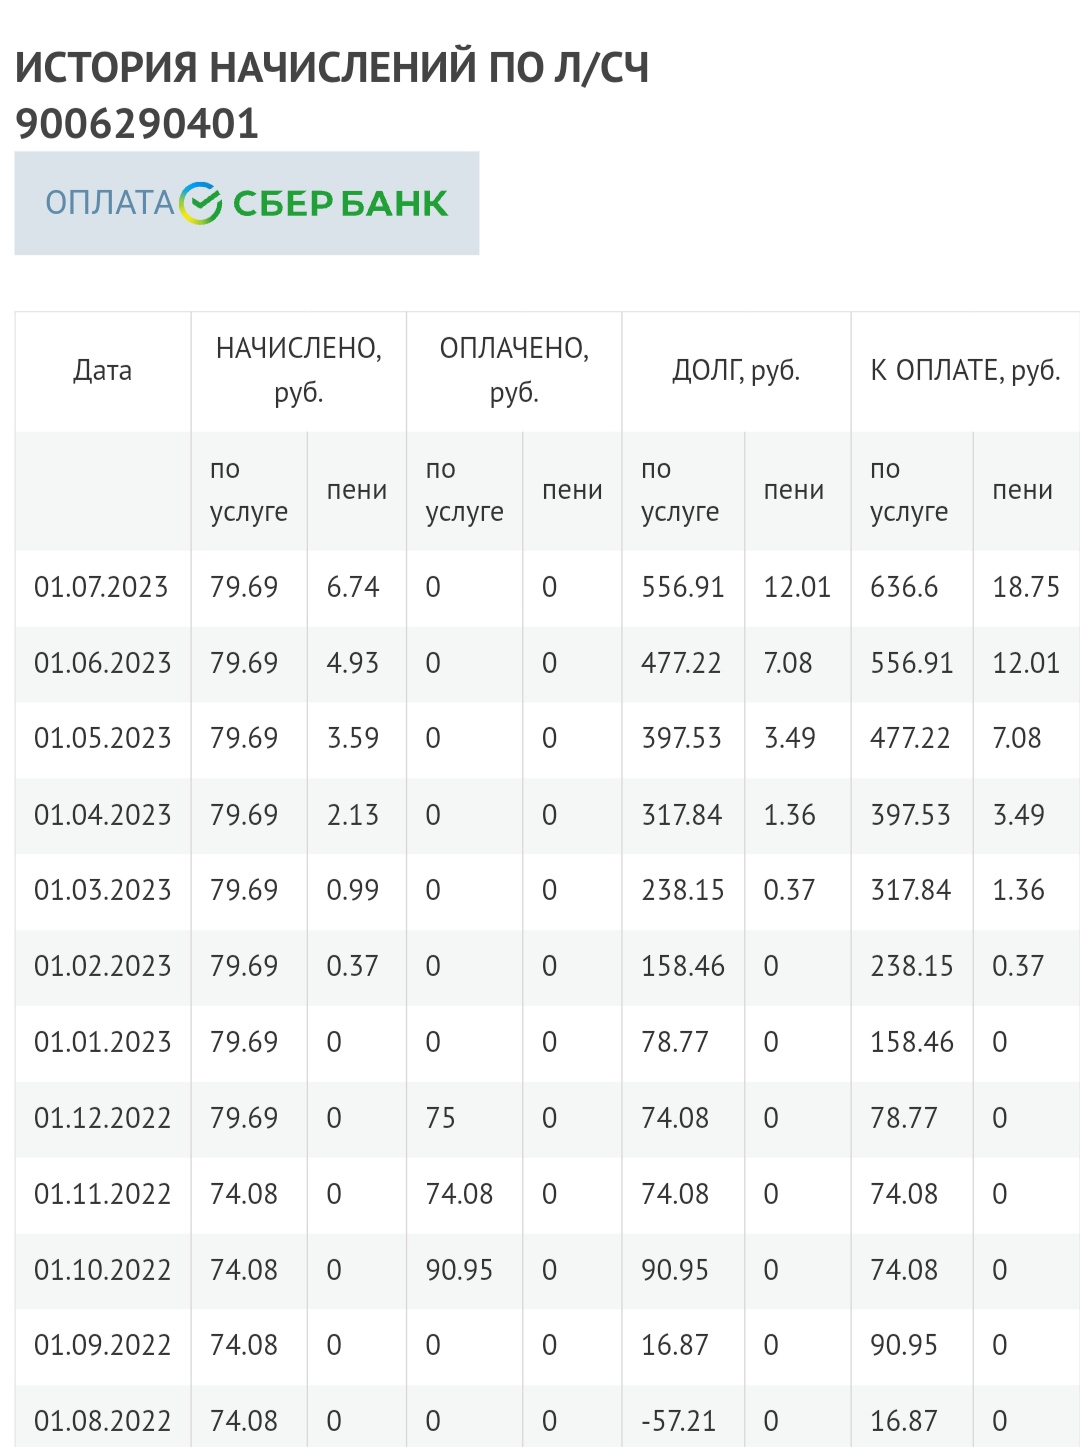The image size is (1080, 1447).
Task: Click the Sberbank green checkmark logo icon
Action: (x=200, y=203)
